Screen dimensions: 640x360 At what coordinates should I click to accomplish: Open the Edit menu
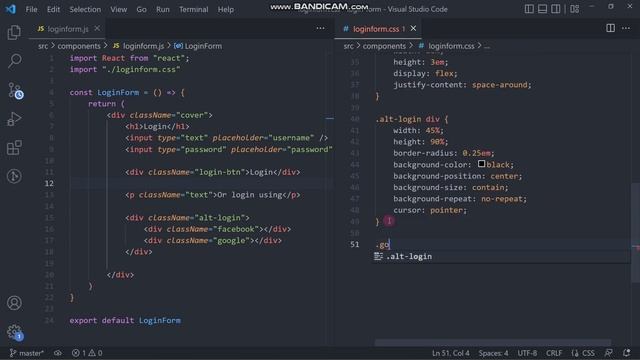pos(53,9)
